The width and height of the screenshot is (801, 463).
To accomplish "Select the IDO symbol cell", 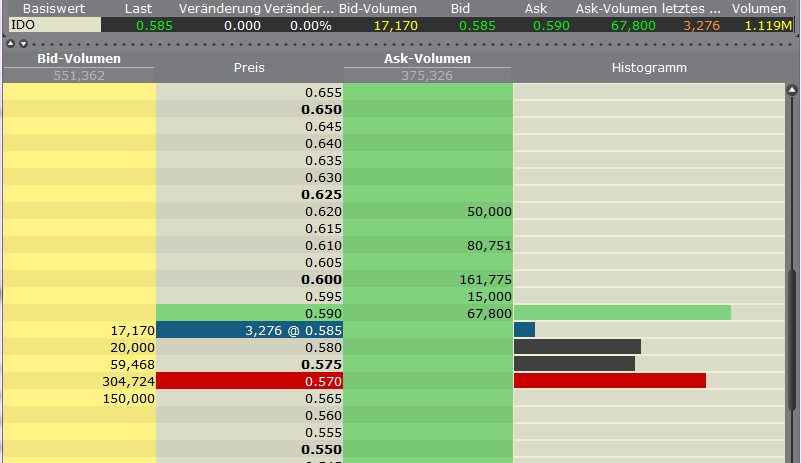I will tap(55, 25).
